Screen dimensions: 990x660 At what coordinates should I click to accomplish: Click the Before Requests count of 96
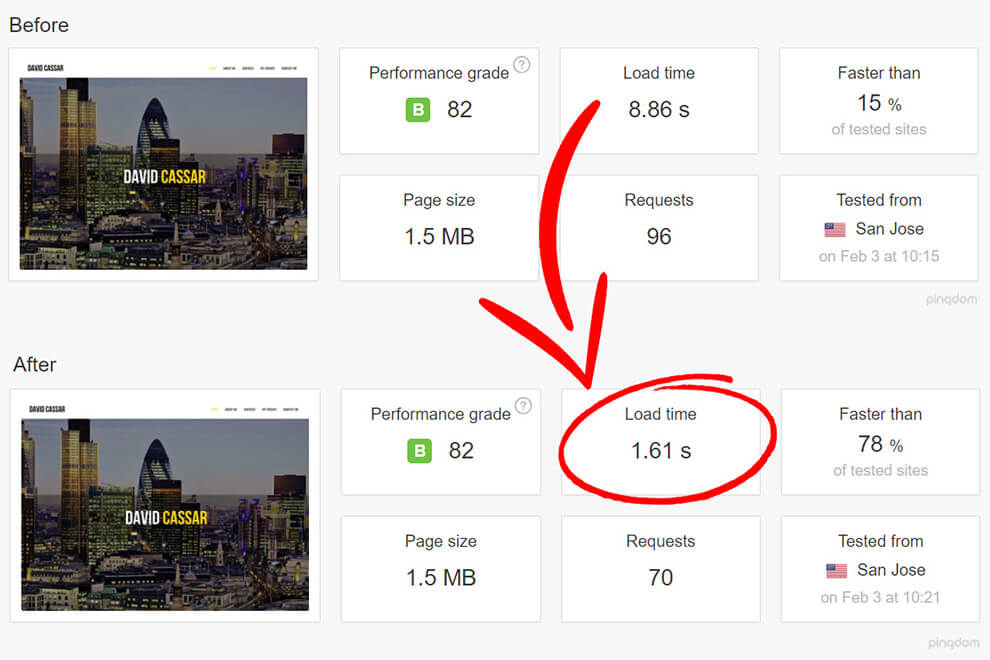click(x=658, y=237)
